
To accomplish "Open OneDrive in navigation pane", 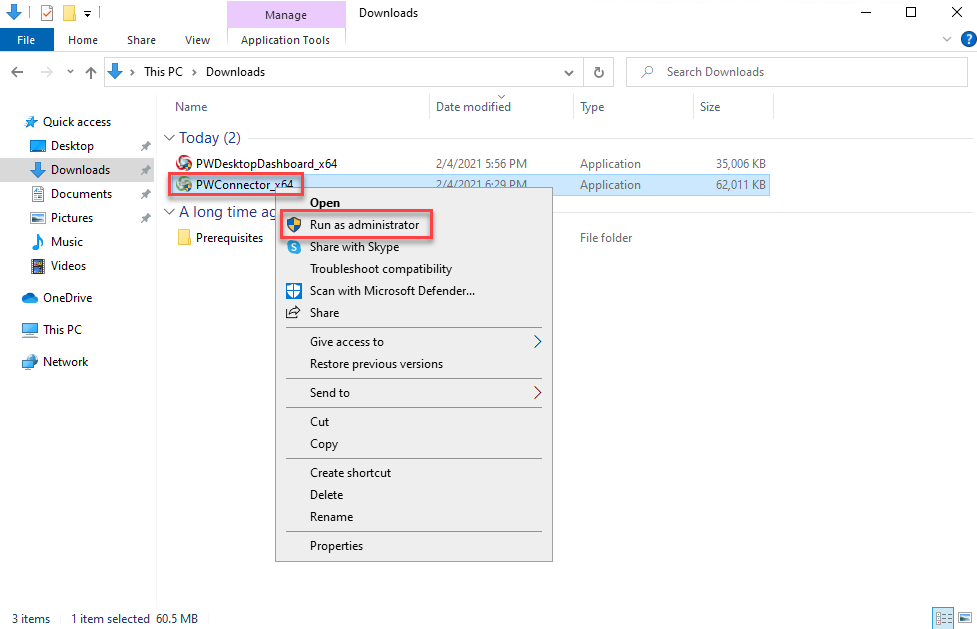I will point(67,298).
